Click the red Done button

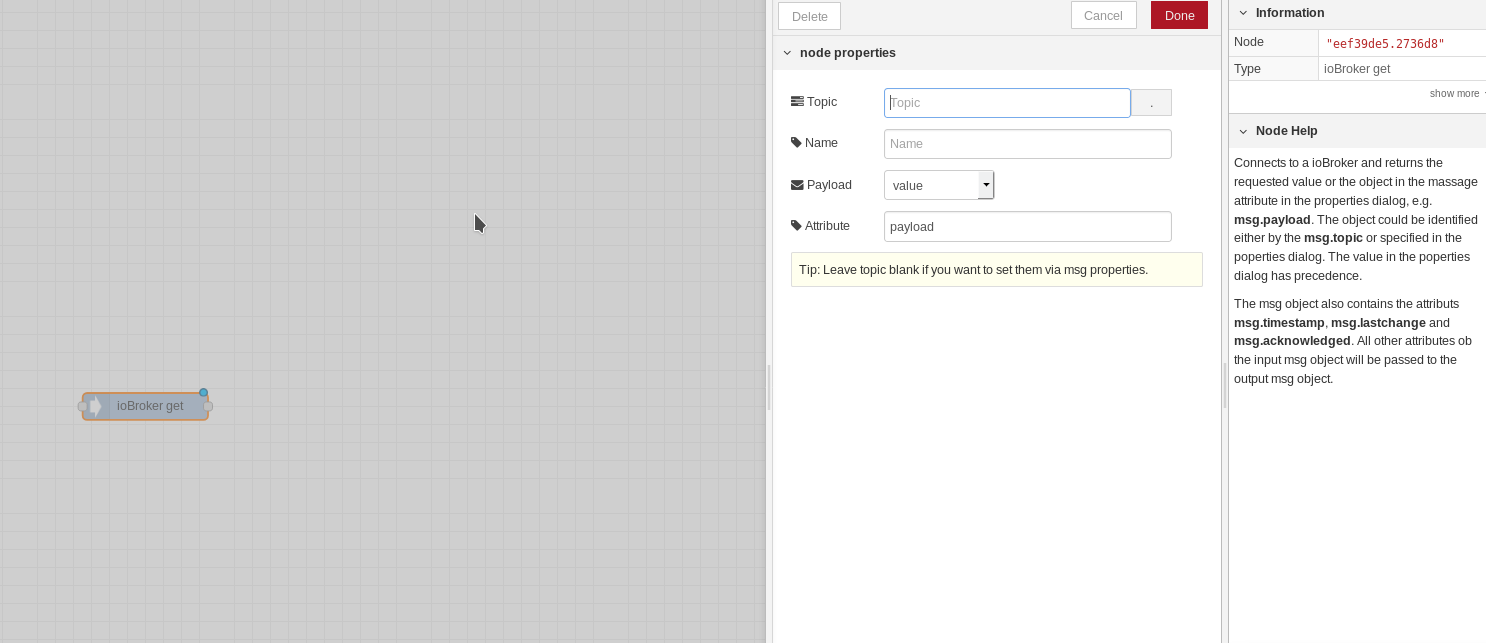[1179, 15]
